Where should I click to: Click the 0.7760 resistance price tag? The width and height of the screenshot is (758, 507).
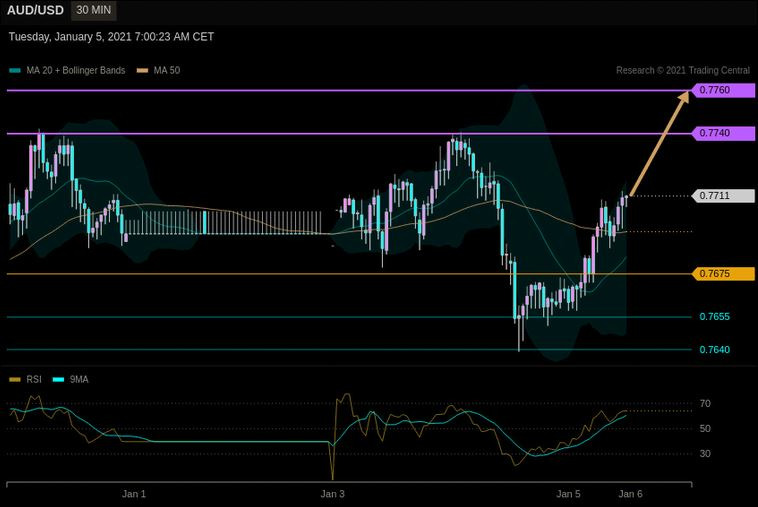[x=723, y=90]
